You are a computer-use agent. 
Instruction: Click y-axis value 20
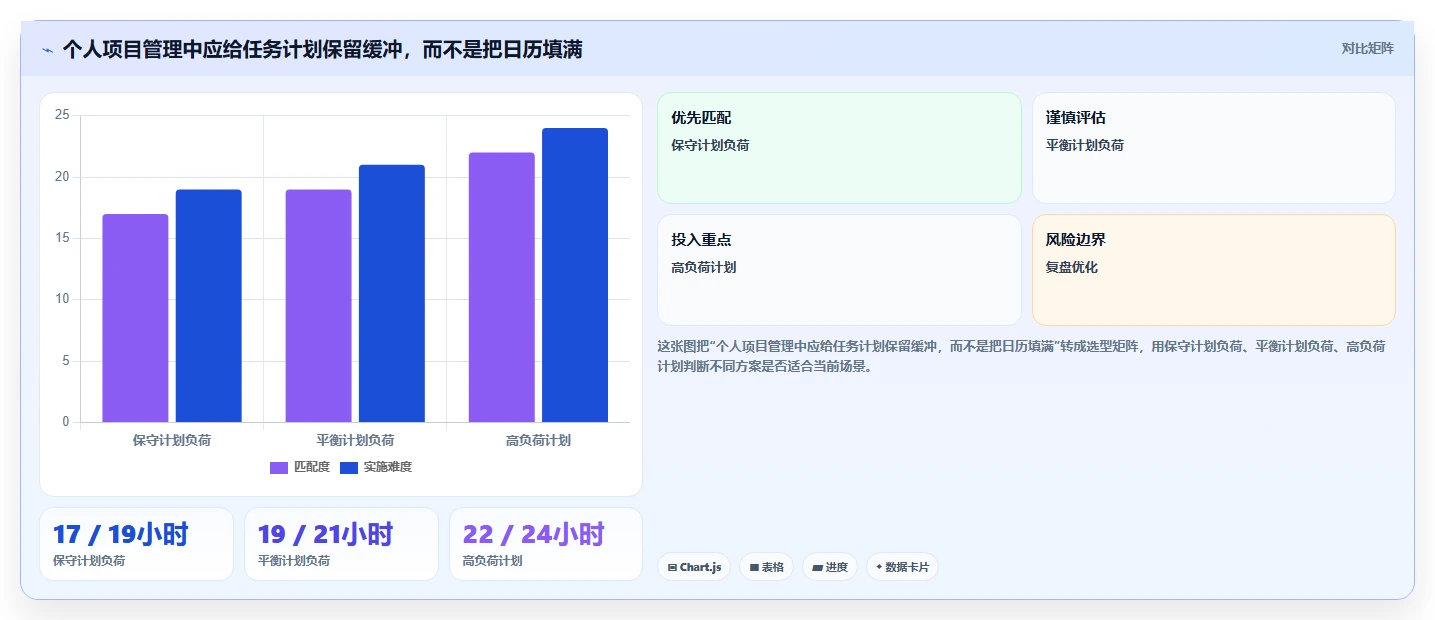[62, 177]
